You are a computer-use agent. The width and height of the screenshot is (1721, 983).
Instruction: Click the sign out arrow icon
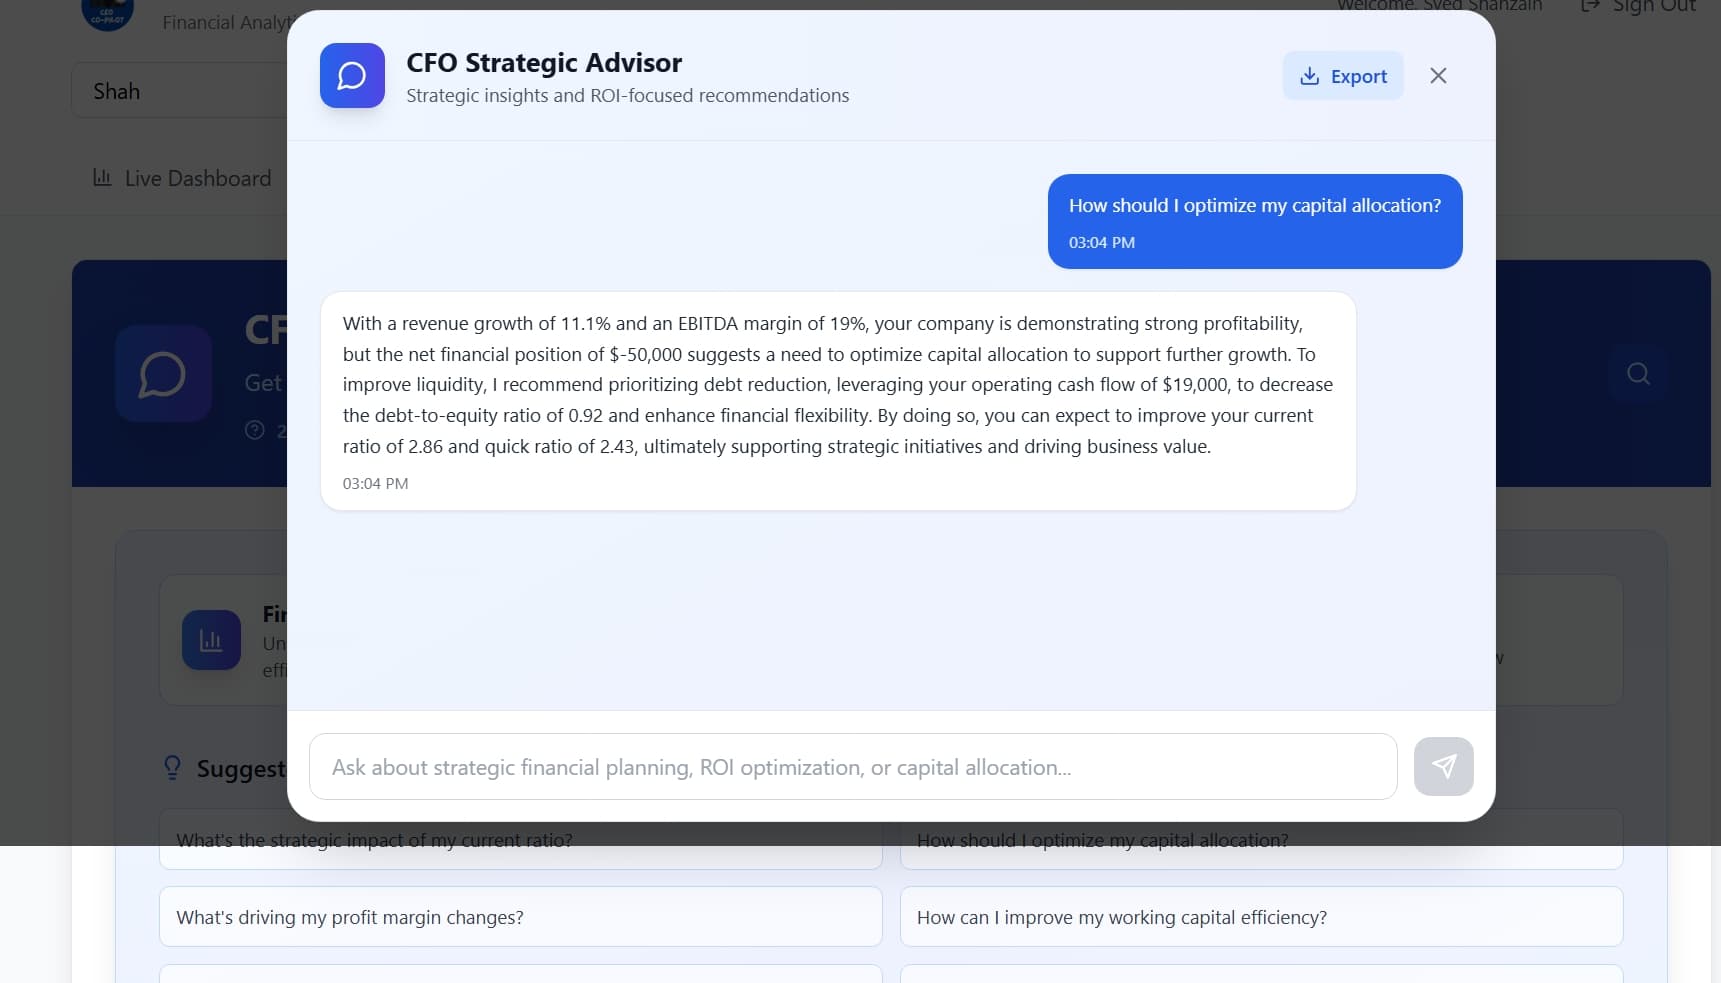1590,6
